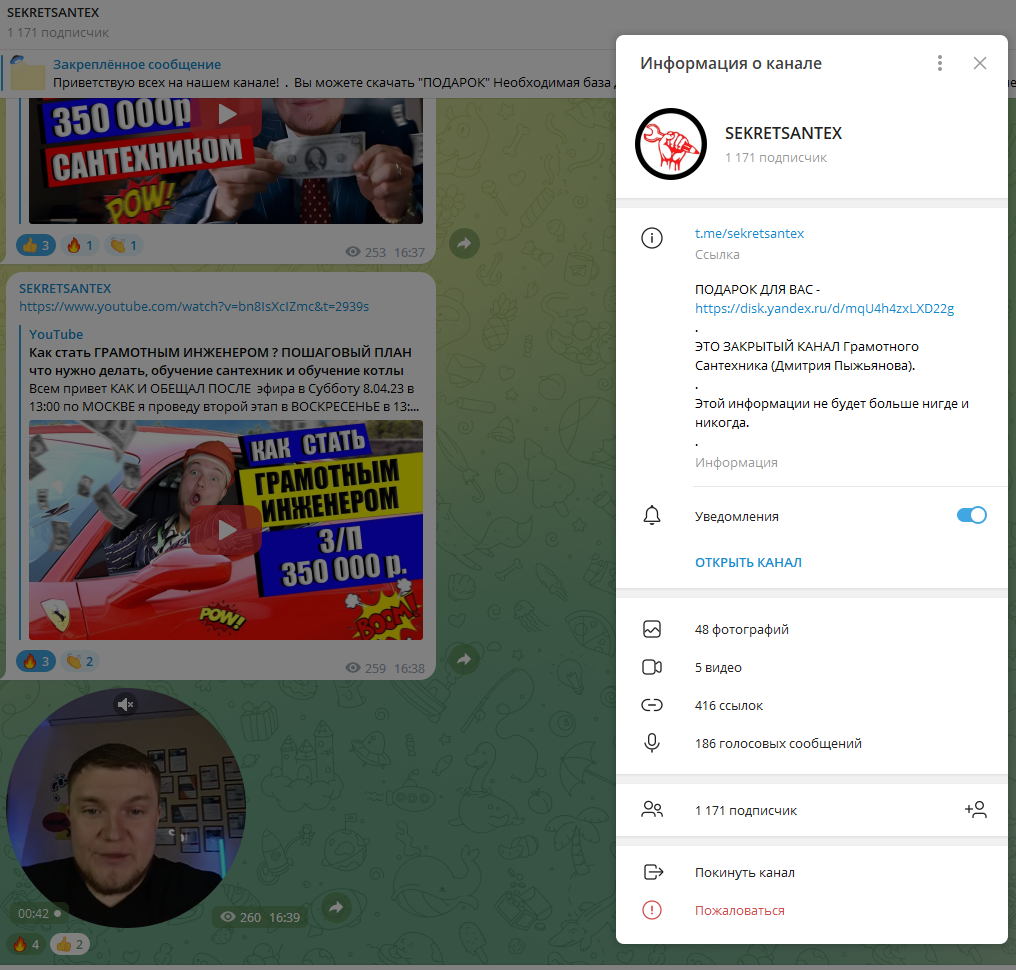This screenshot has width=1016, height=970.
Task: Click the SEKRETSANTEX chat header title
Action: [x=53, y=13]
